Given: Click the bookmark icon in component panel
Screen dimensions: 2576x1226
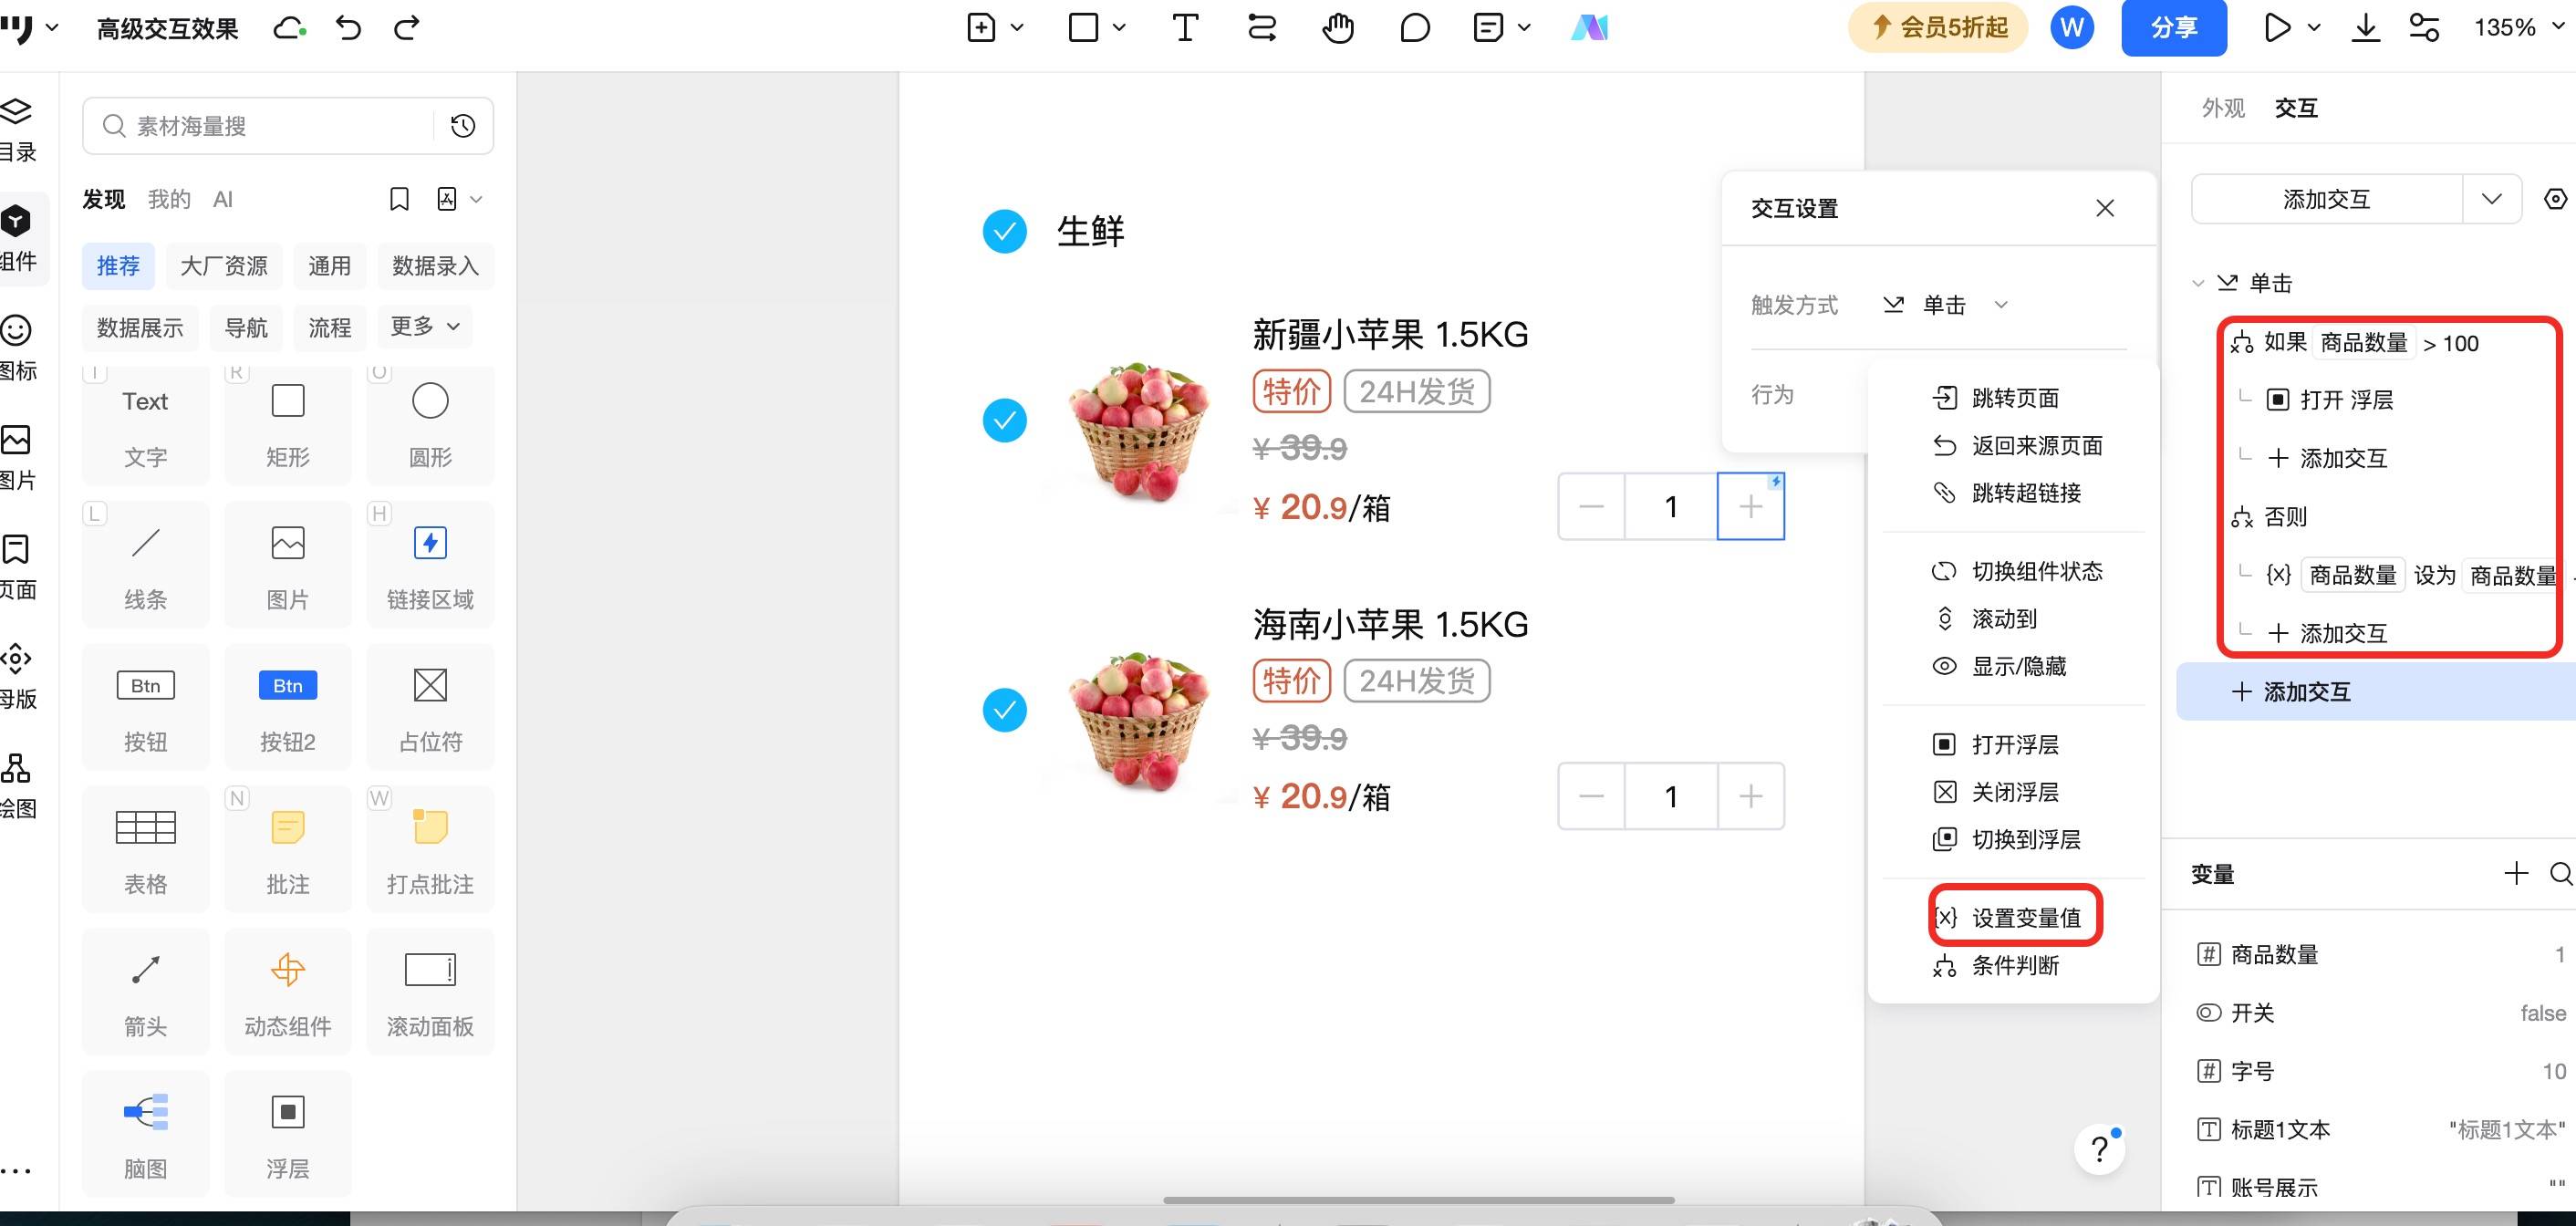Looking at the screenshot, I should coord(399,200).
